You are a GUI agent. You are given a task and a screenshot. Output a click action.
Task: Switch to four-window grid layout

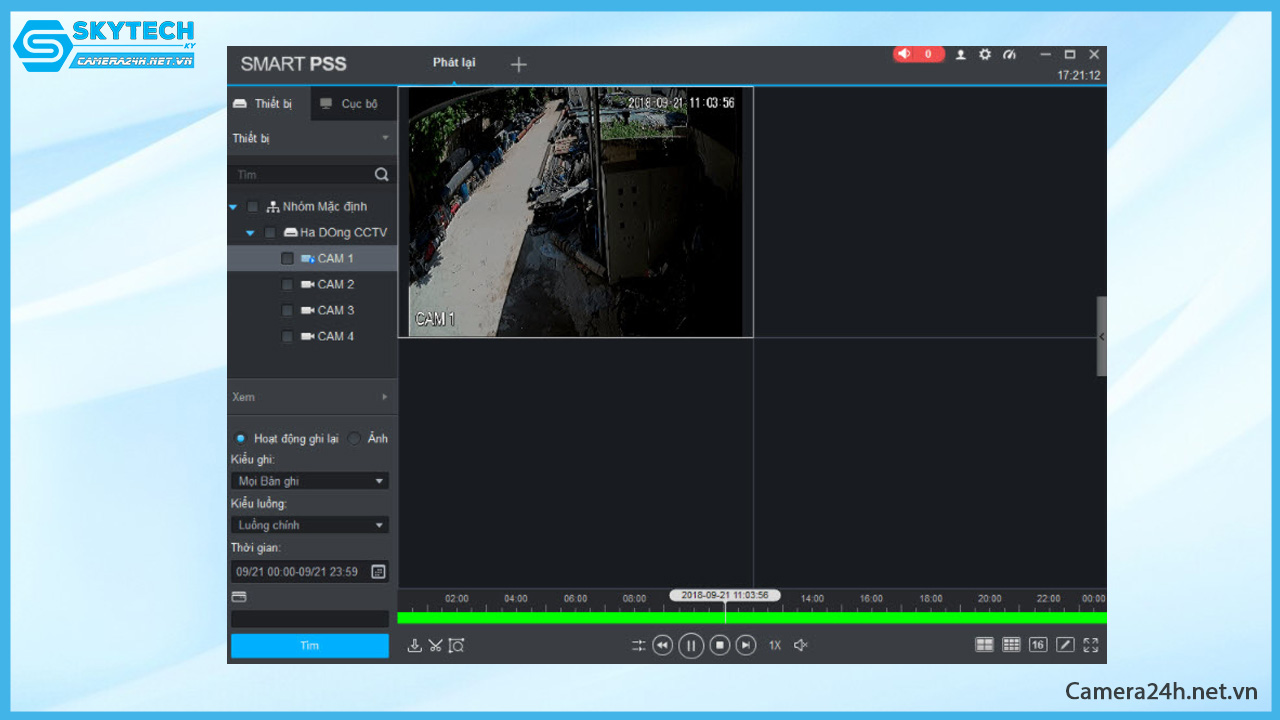pos(984,645)
